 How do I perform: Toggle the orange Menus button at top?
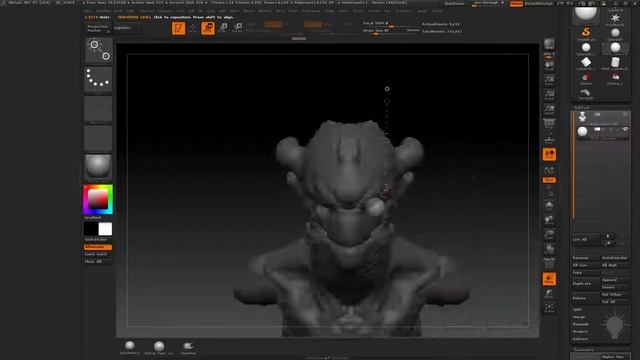(516, 3)
